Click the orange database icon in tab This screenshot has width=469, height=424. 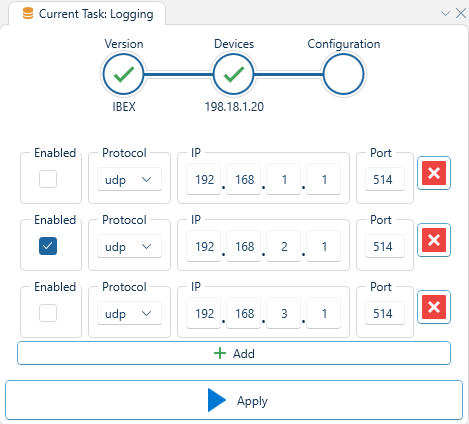click(28, 14)
